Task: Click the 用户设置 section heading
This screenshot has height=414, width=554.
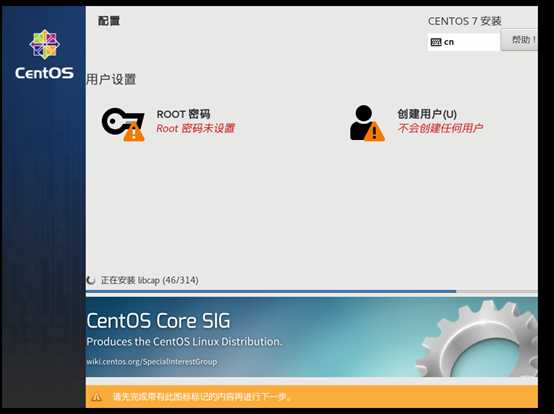Action: [111, 79]
